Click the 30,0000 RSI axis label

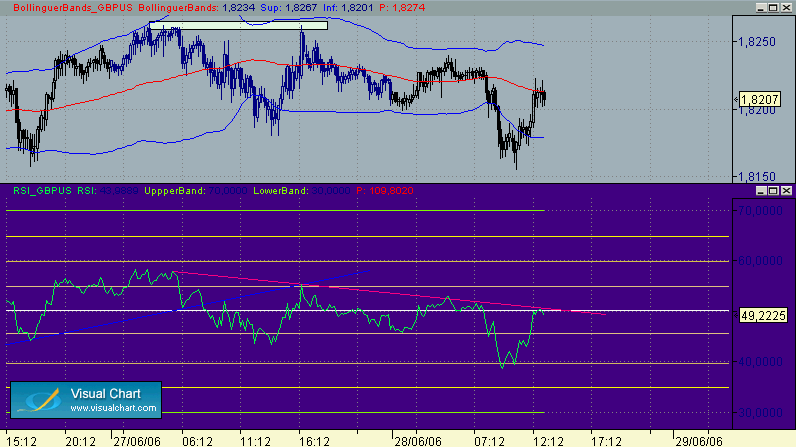click(x=760, y=412)
